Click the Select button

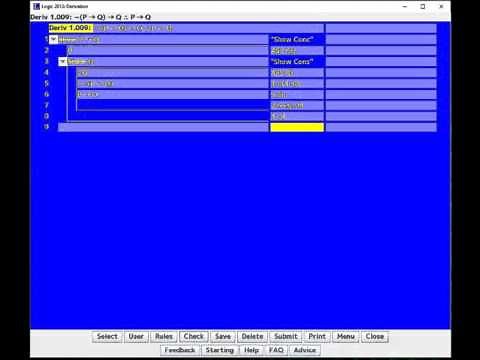pos(107,336)
